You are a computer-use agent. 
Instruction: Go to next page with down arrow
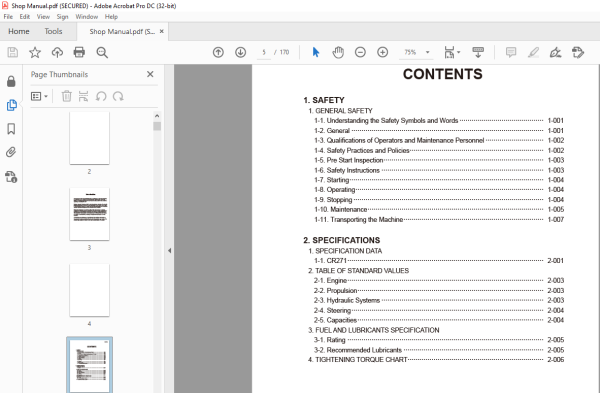click(240, 52)
